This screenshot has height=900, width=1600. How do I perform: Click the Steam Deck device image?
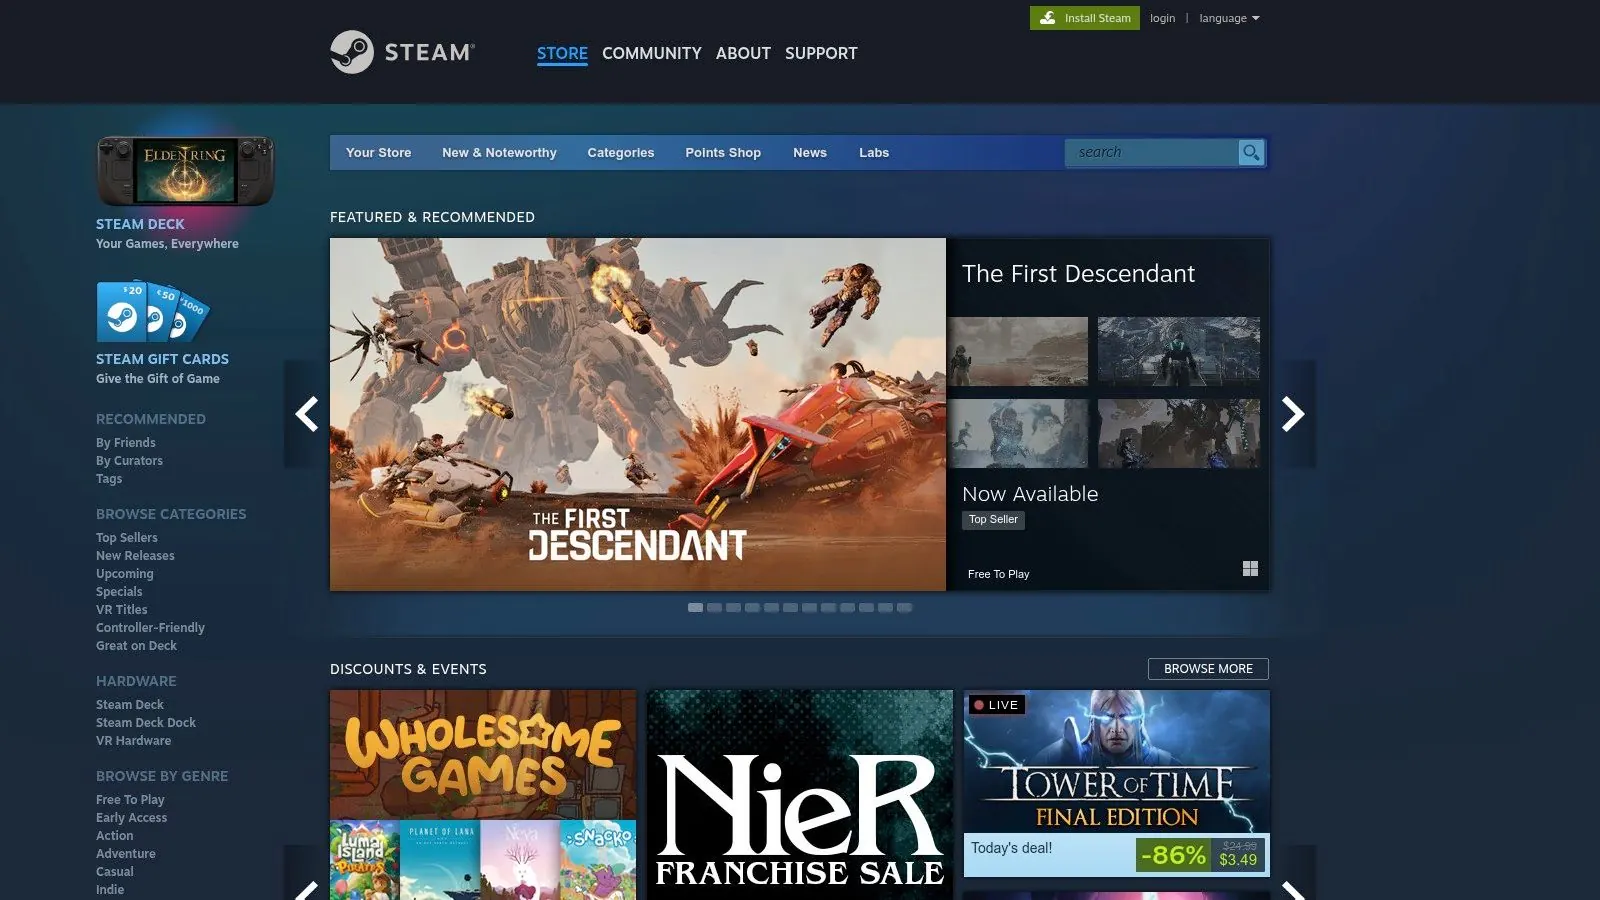coord(185,170)
